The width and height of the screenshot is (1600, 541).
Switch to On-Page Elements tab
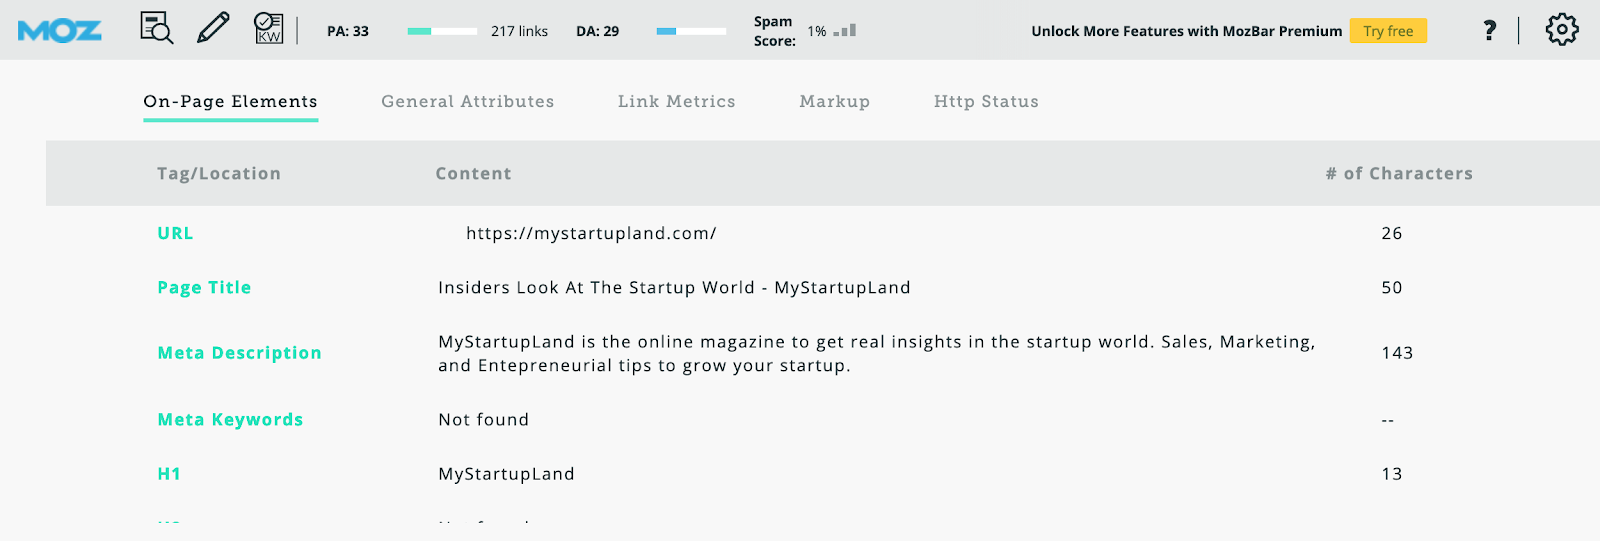(x=231, y=101)
